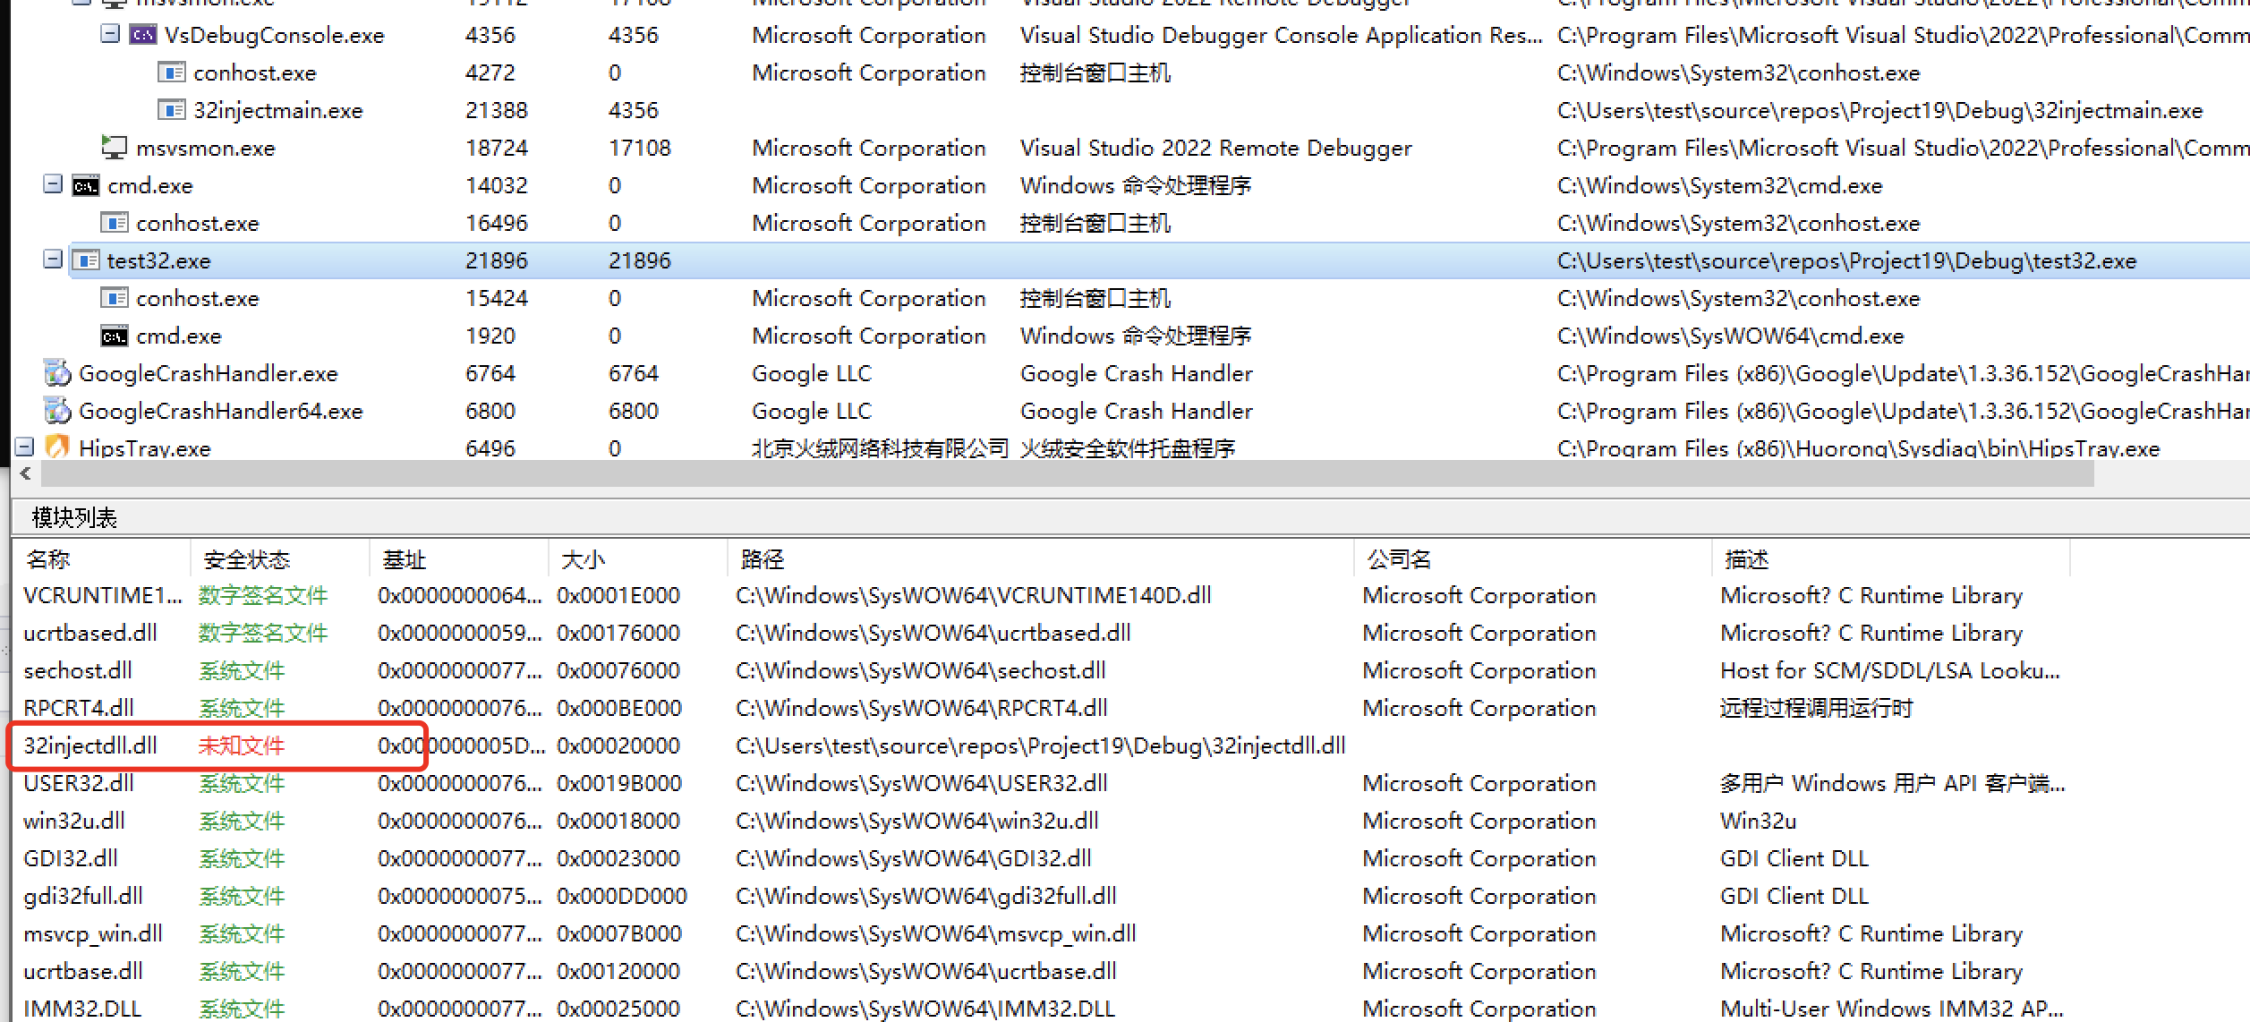Click the msvsmon.exe monitor icon

tap(114, 148)
